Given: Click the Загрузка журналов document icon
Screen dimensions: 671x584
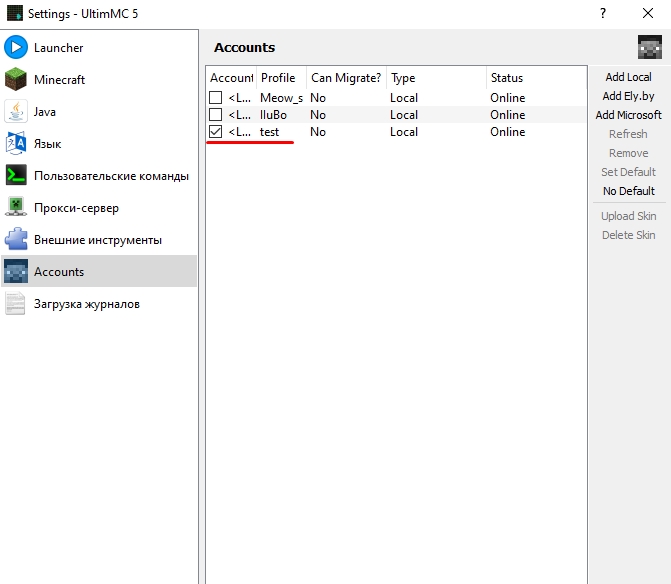Looking at the screenshot, I should click(16, 303).
